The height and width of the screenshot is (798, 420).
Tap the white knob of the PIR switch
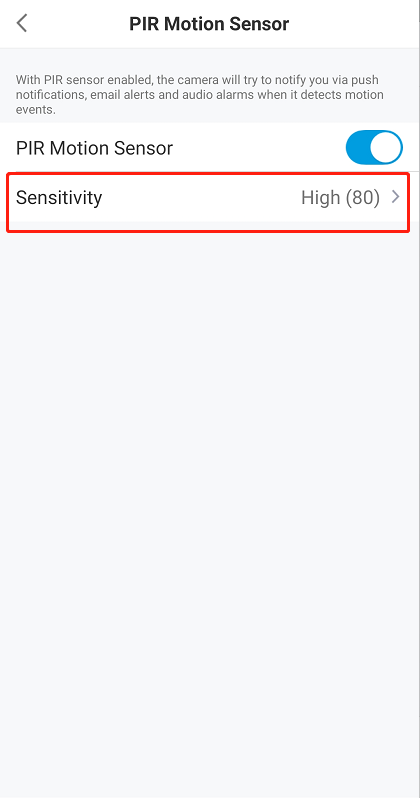(x=386, y=148)
